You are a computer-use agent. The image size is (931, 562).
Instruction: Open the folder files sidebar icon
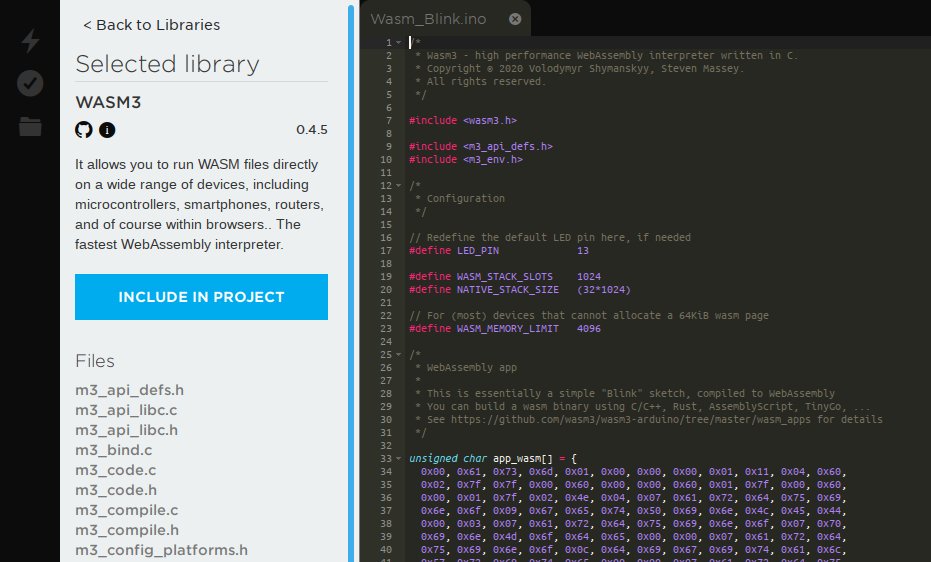30,126
